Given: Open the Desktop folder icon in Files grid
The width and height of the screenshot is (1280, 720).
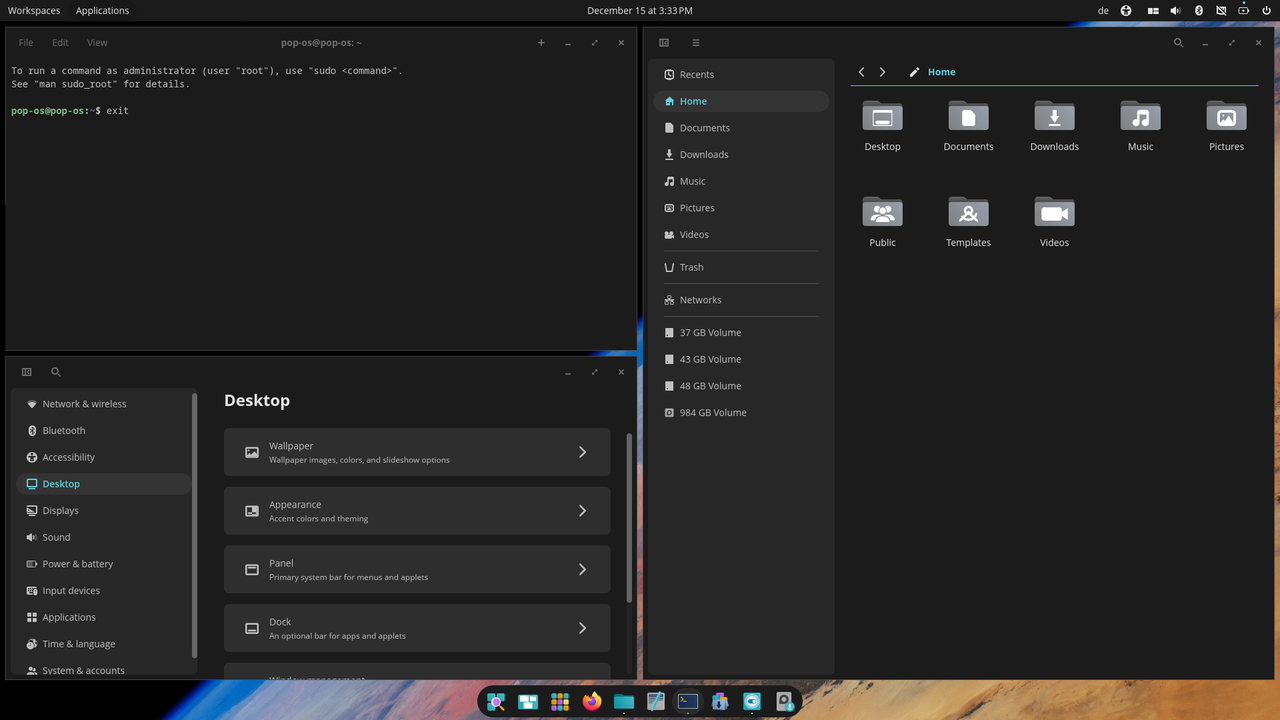Looking at the screenshot, I should pyautogui.click(x=882, y=116).
